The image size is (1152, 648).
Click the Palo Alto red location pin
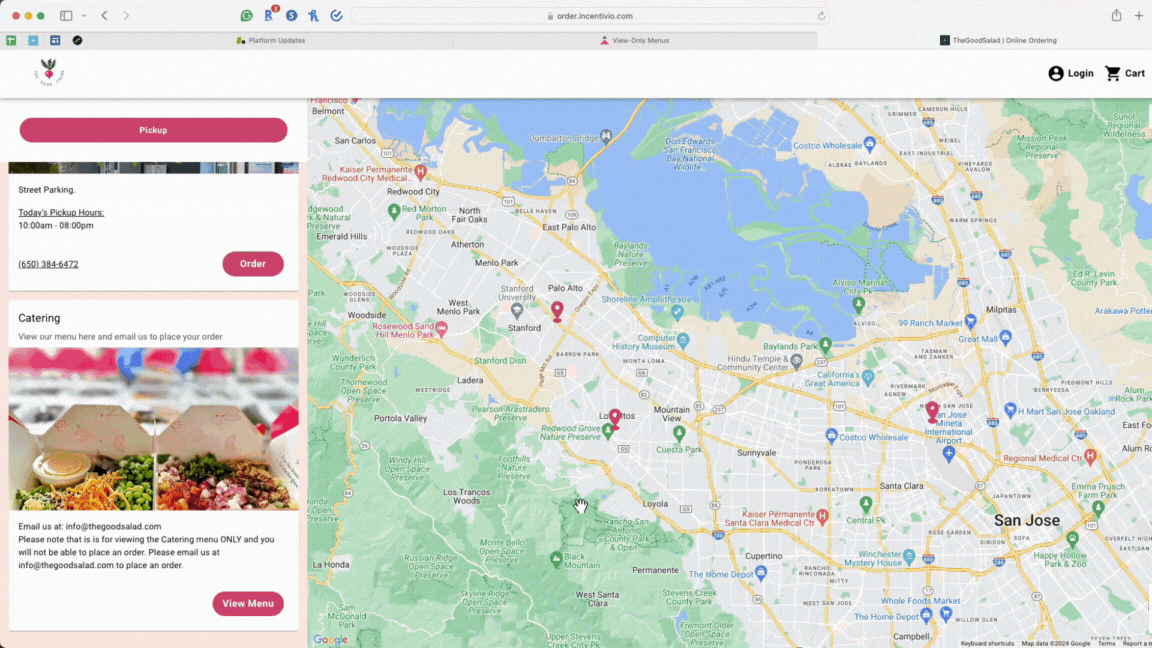(558, 311)
